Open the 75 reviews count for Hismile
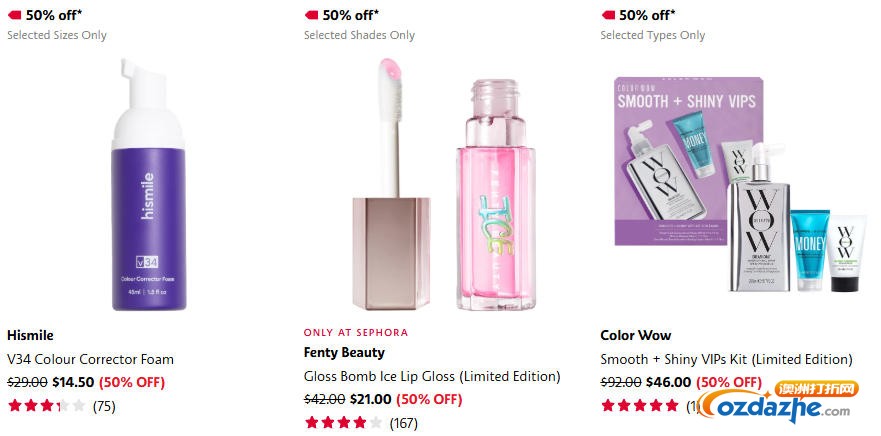Viewport: 881px width, 436px height. 104,406
